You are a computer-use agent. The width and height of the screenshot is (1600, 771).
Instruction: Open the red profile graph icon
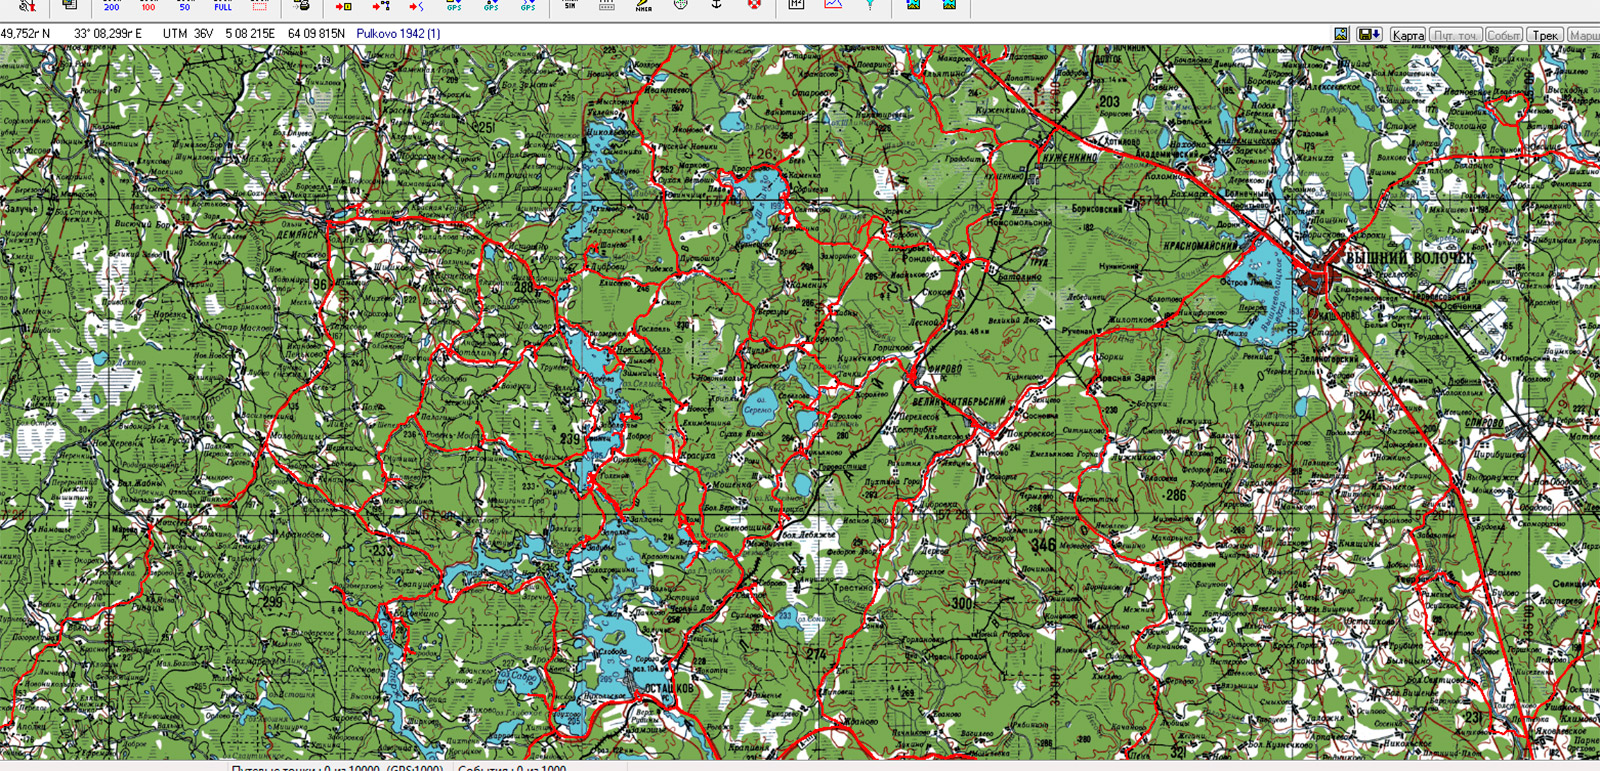click(x=833, y=5)
